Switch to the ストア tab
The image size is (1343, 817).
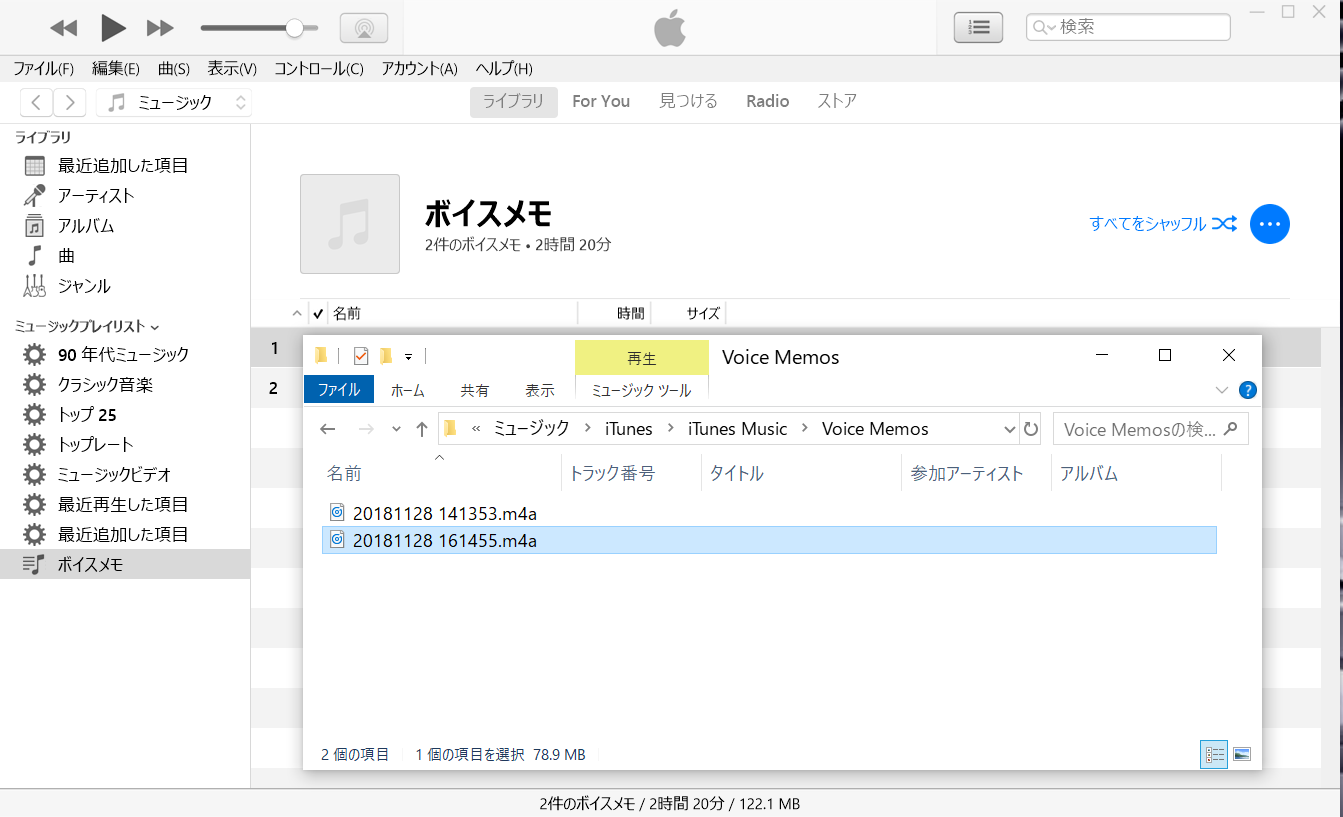[837, 101]
